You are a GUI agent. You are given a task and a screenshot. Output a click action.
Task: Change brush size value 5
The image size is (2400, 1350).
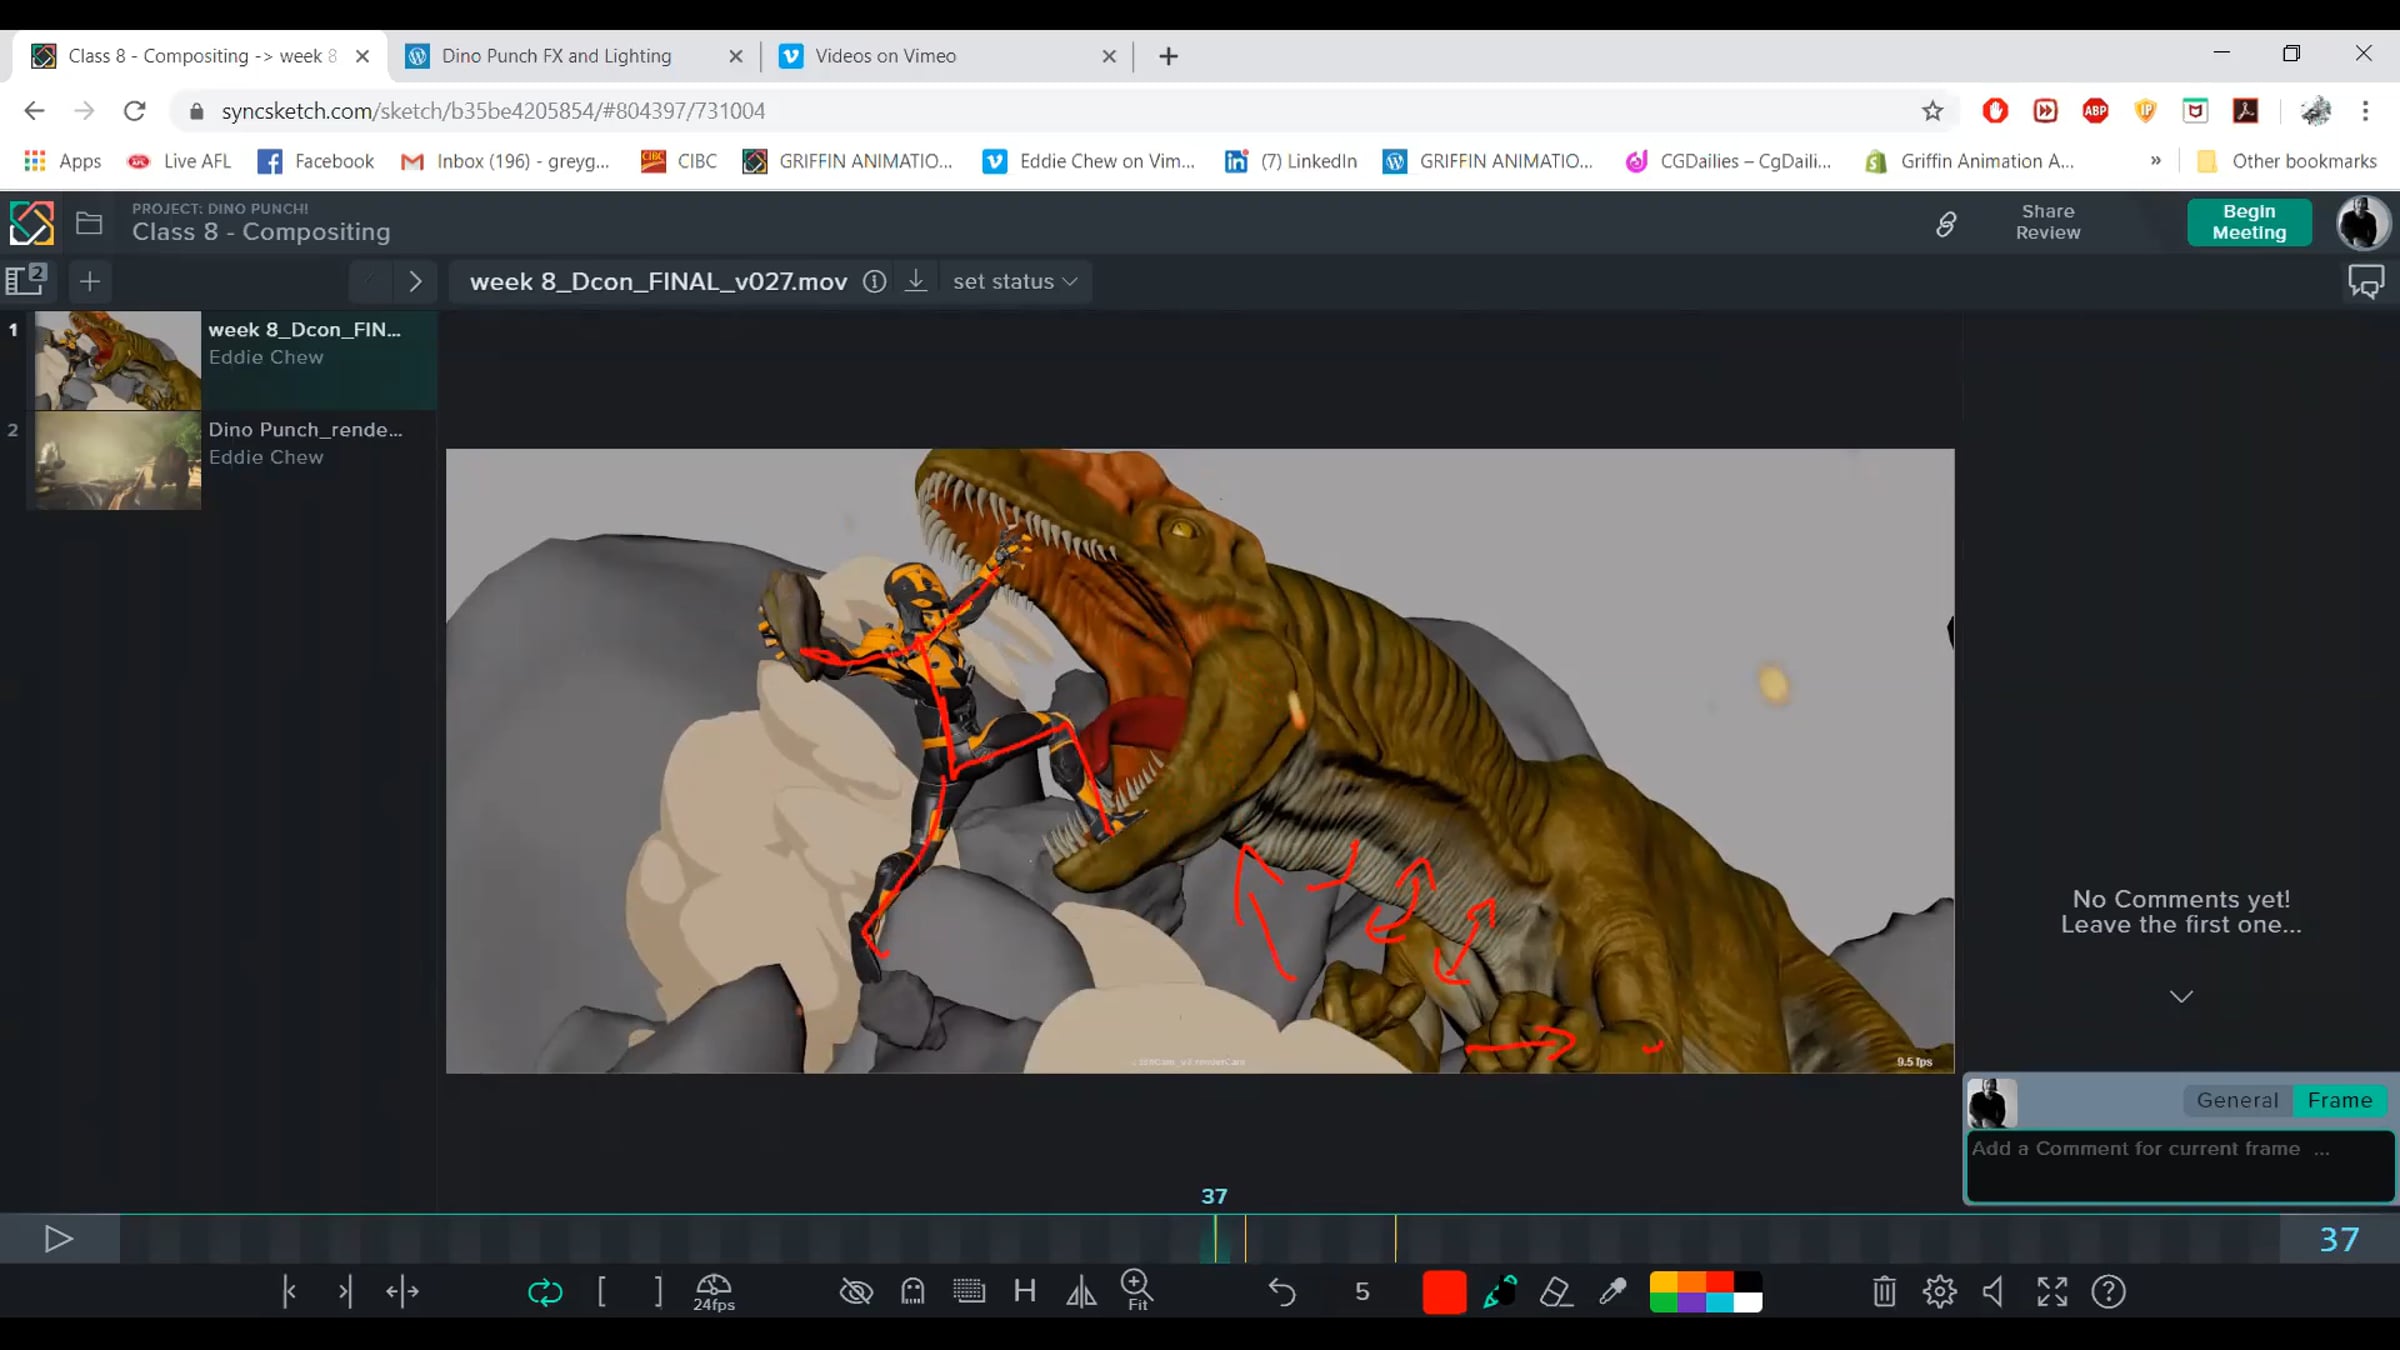[1362, 1292]
